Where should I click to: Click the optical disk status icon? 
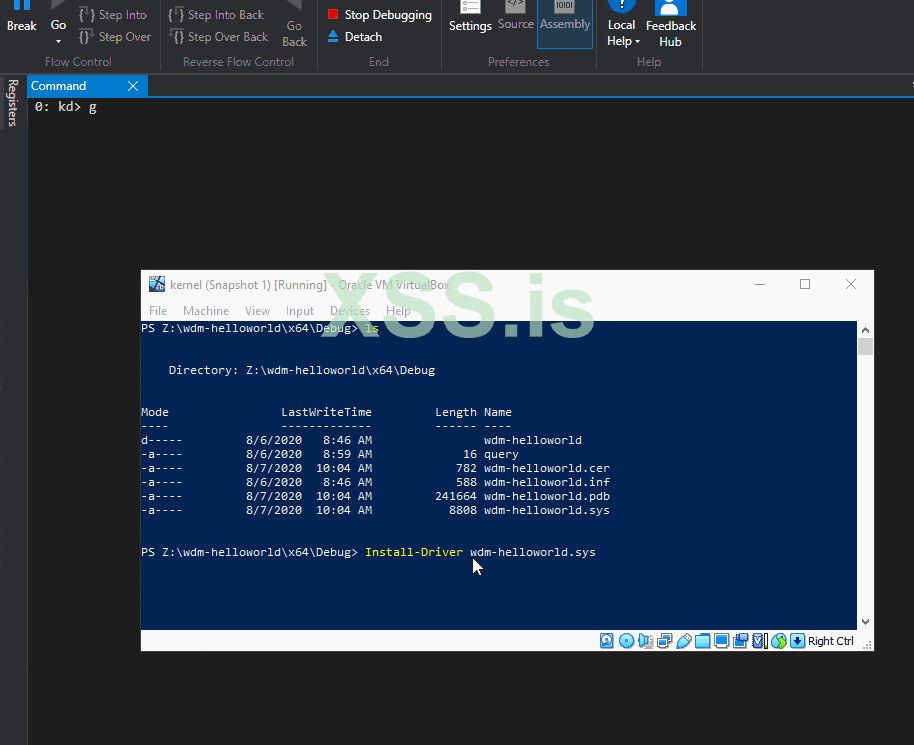tap(626, 641)
